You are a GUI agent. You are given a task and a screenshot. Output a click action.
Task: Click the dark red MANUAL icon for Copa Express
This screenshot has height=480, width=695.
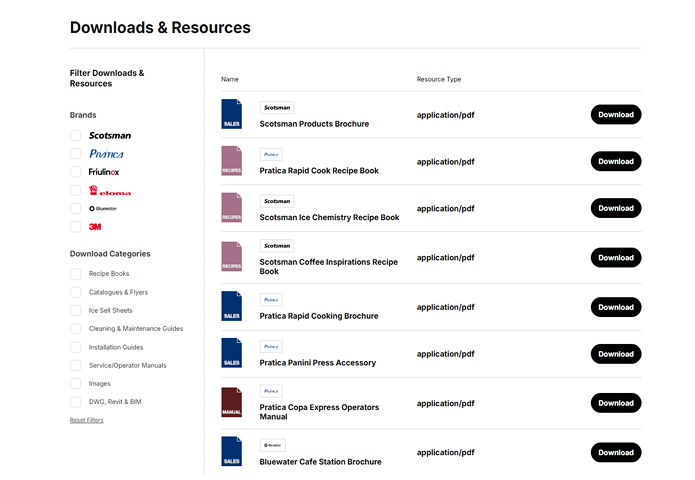(231, 402)
